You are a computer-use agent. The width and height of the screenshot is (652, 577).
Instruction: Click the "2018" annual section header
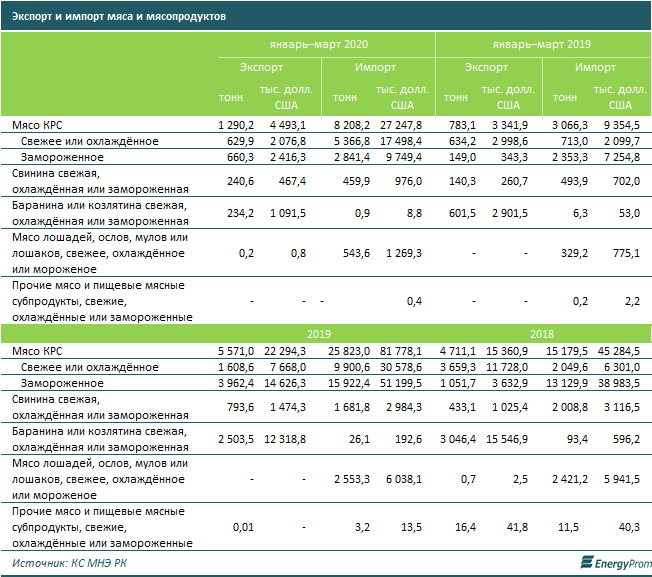pos(541,334)
